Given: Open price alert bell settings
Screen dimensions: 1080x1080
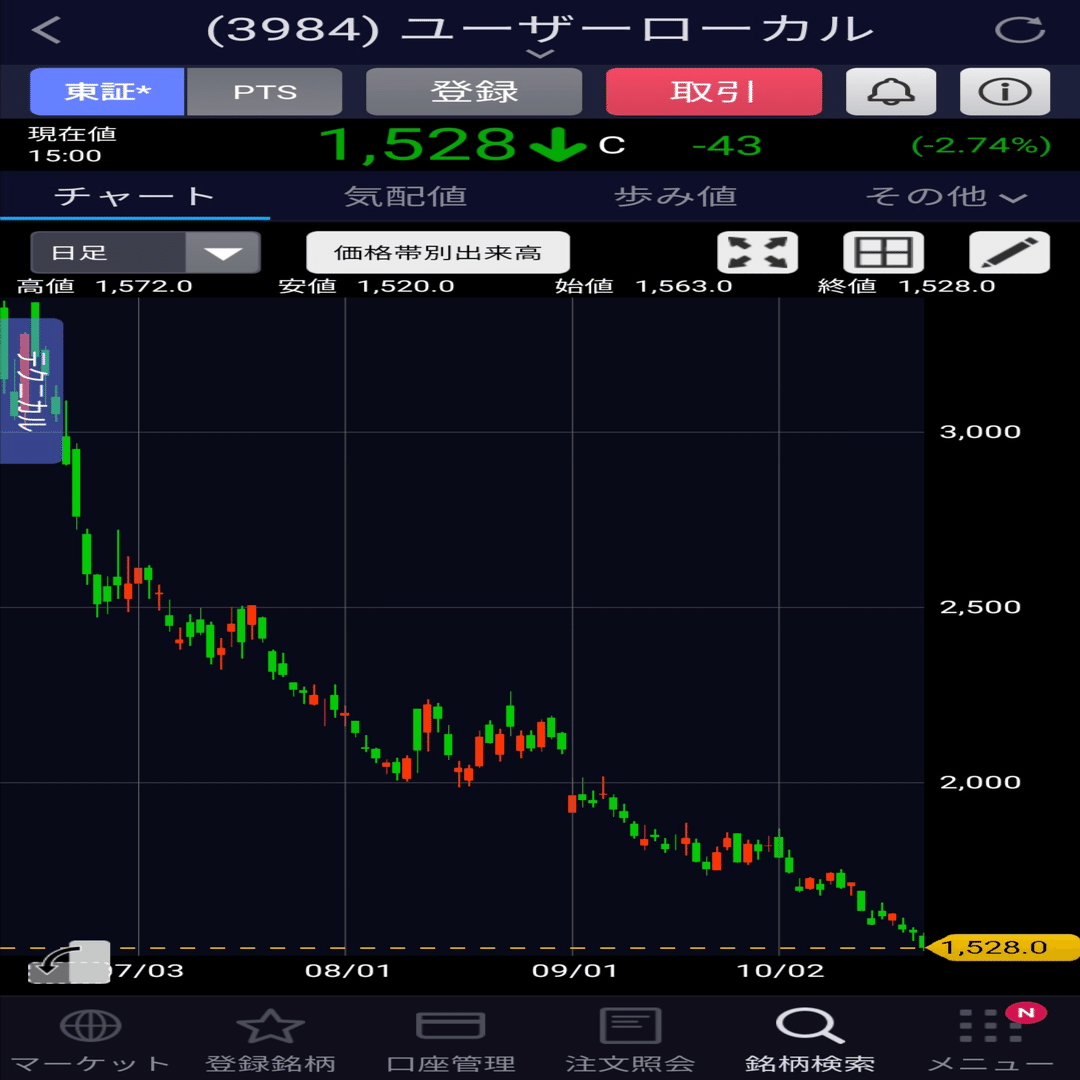Looking at the screenshot, I should [891, 92].
